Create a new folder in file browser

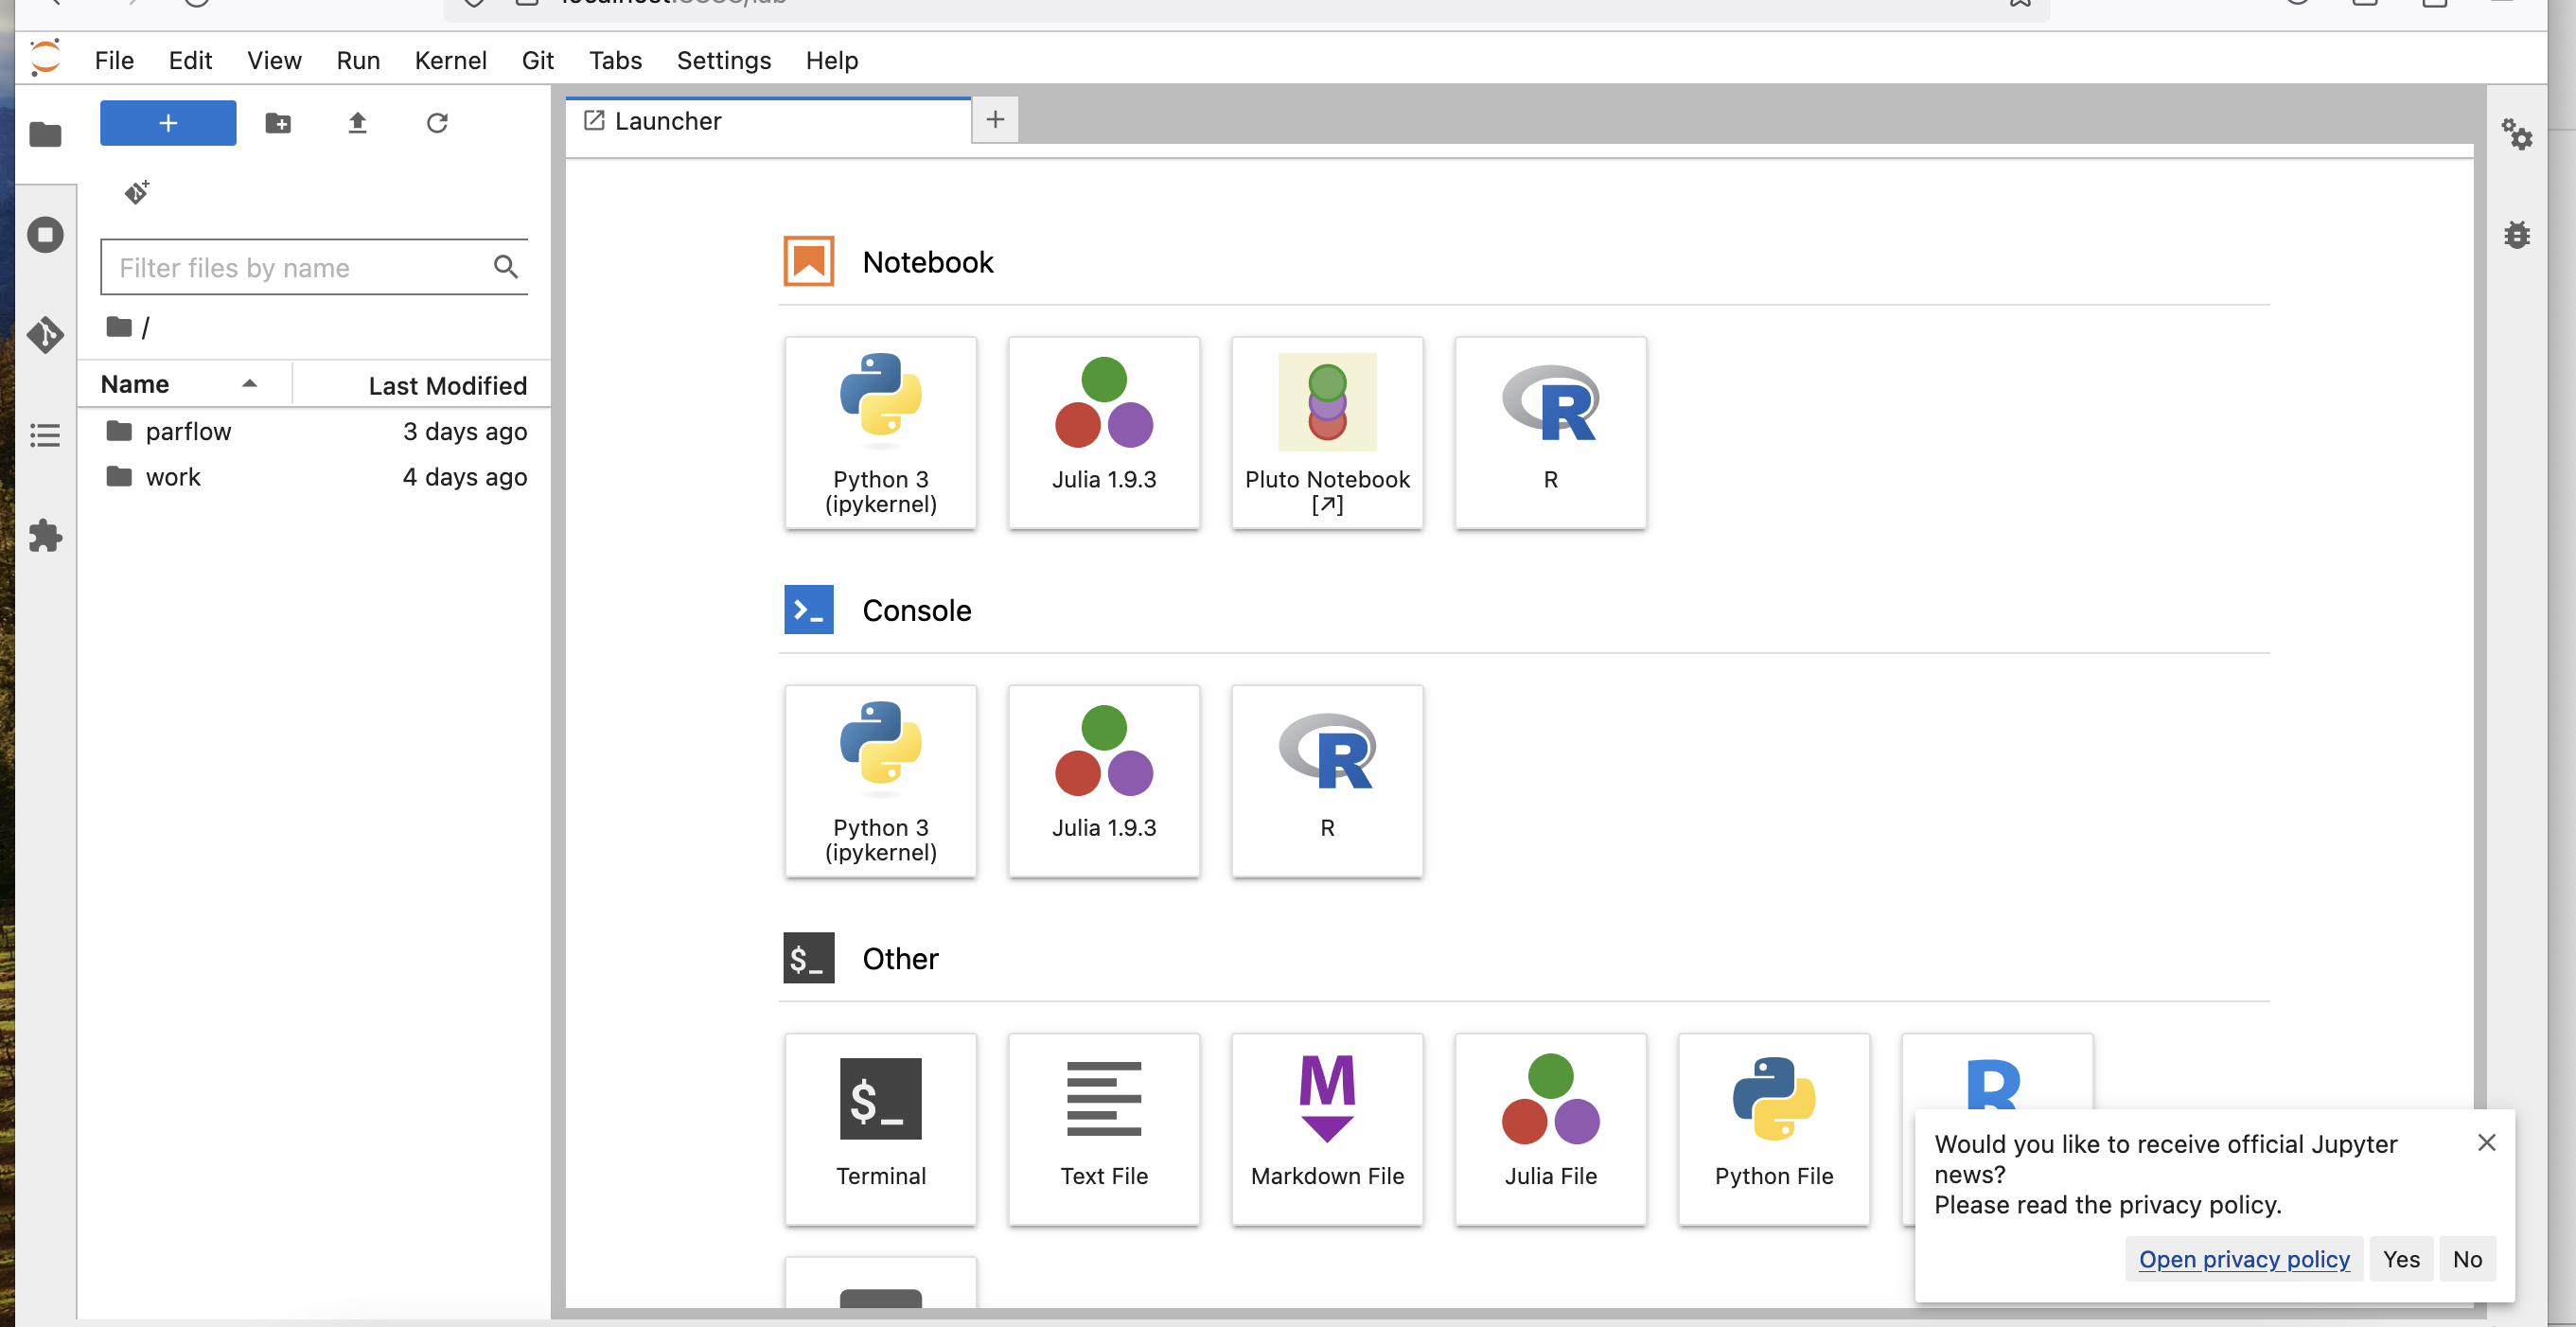pyautogui.click(x=278, y=123)
